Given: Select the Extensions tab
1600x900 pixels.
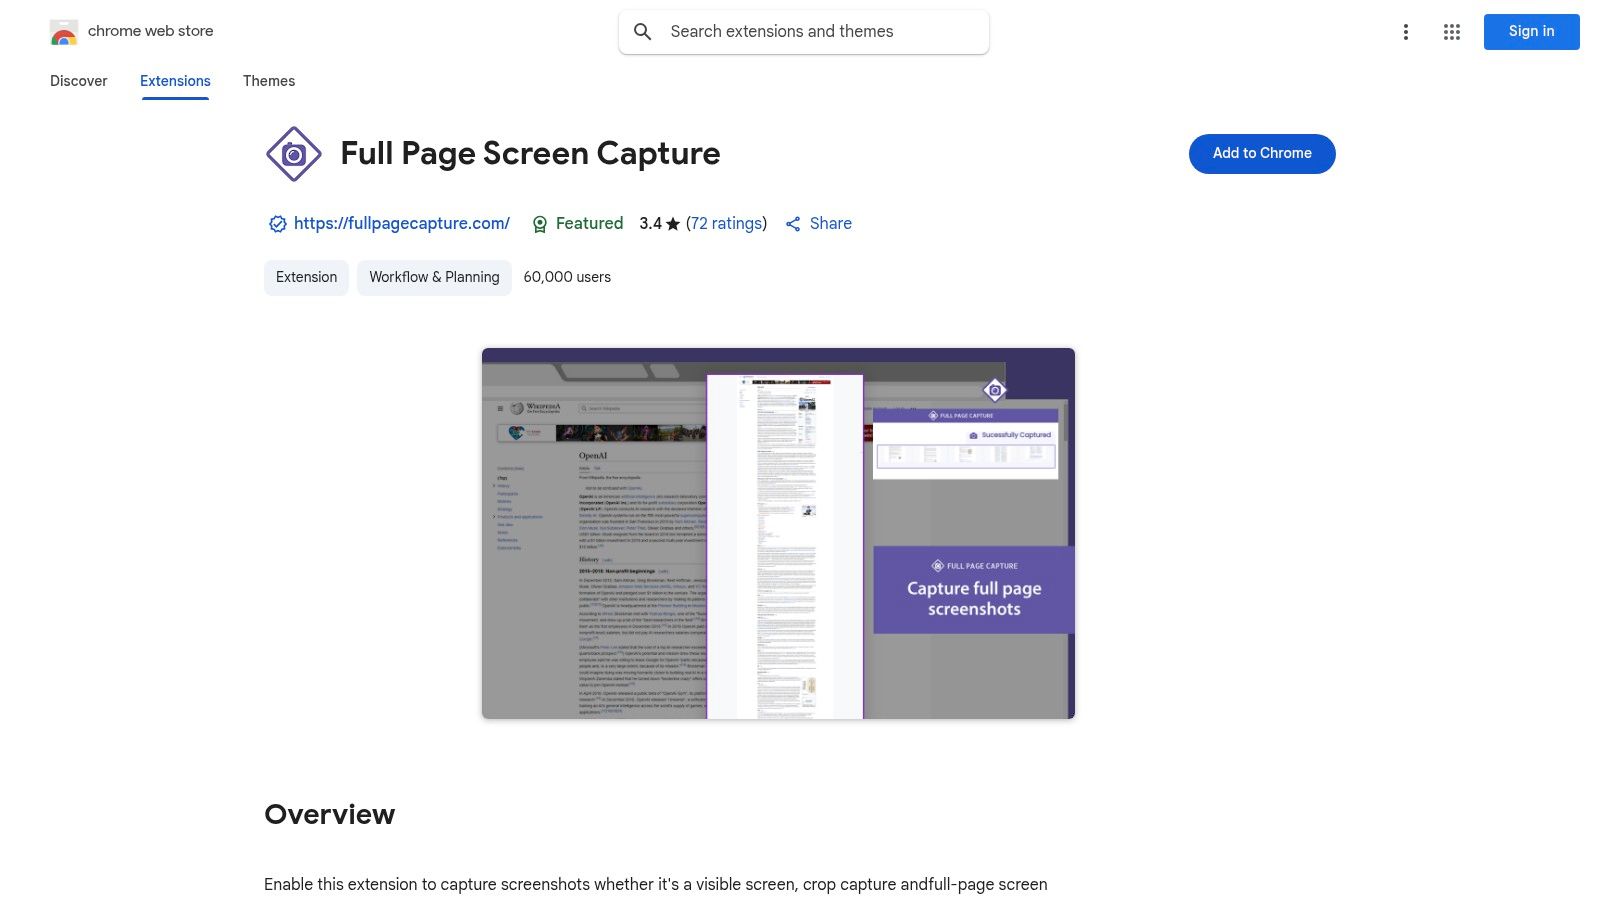Looking at the screenshot, I should [175, 81].
